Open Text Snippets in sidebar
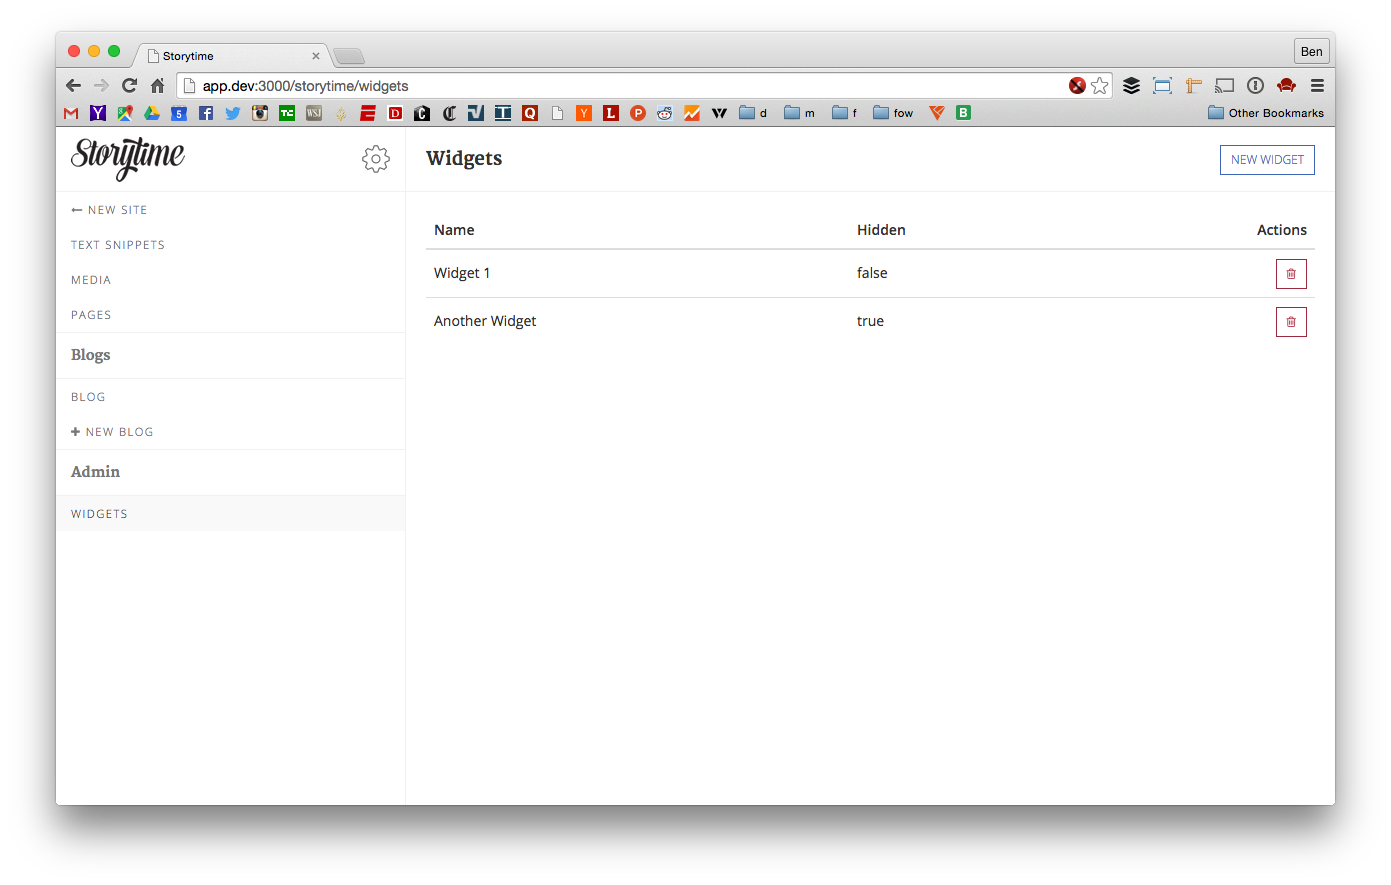Screen dimensions: 1391x885 pos(118,245)
